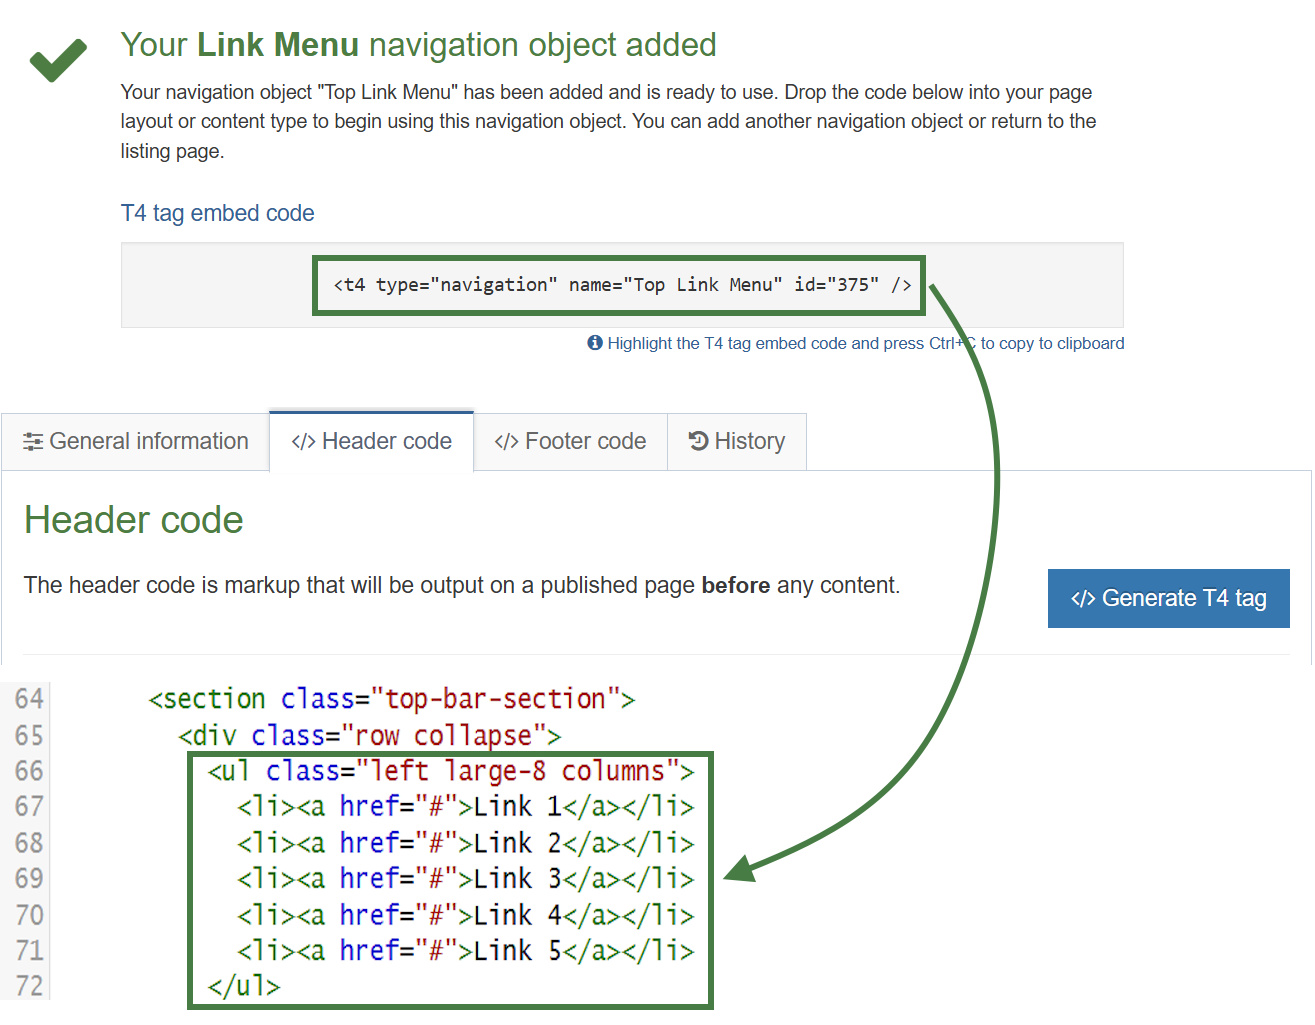Click the info icon beside copy instructions
This screenshot has height=1025, width=1315.
[594, 343]
